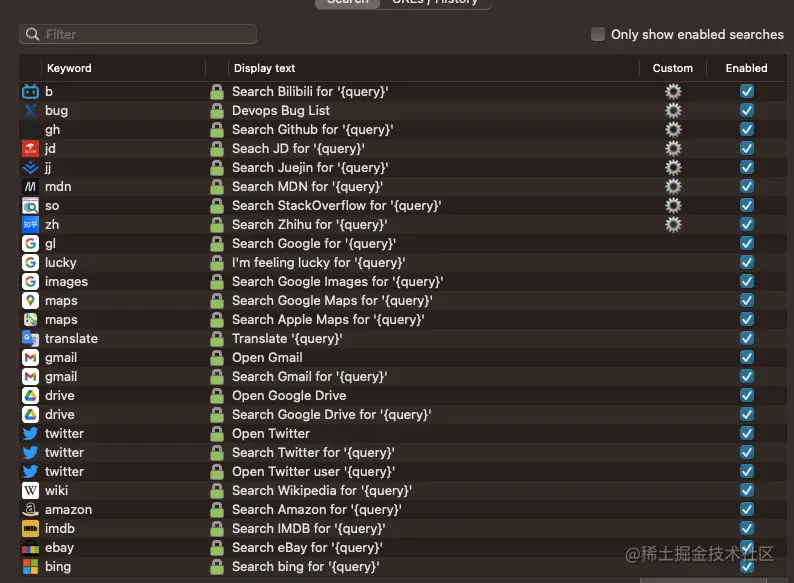Select 'Search Google Maps for {query}' text
The image size is (794, 583).
click(x=332, y=301)
